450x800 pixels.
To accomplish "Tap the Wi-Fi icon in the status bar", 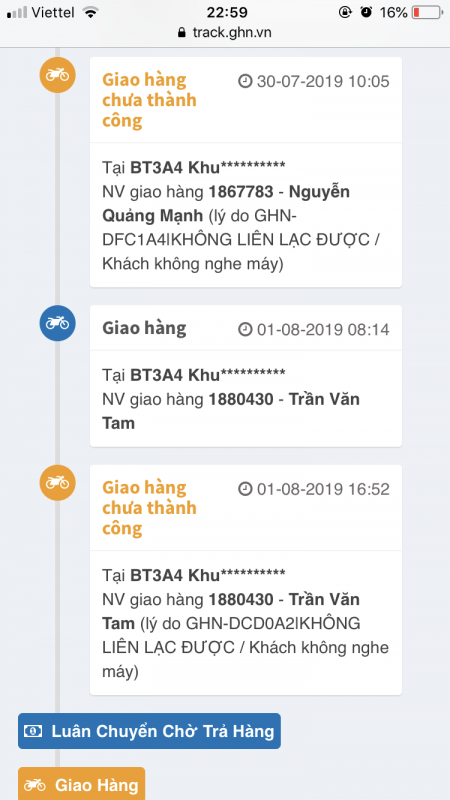I will pyautogui.click(x=90, y=12).
